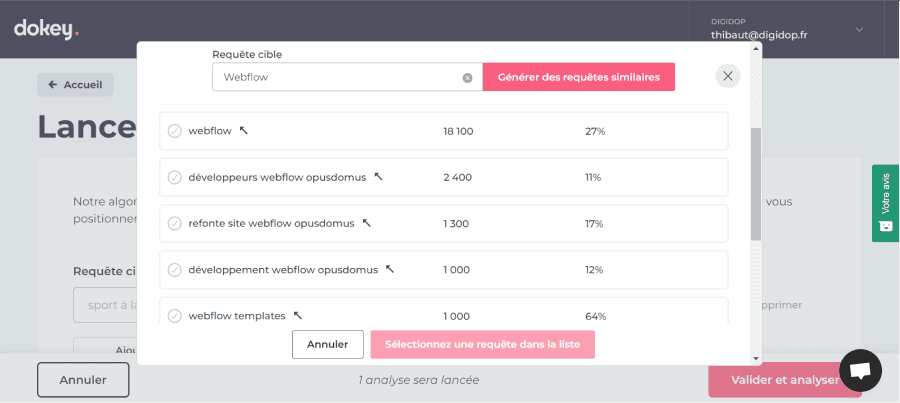This screenshot has height=403, width=900.
Task: Click the scrollbar down arrow in dialog
Action: 755,358
